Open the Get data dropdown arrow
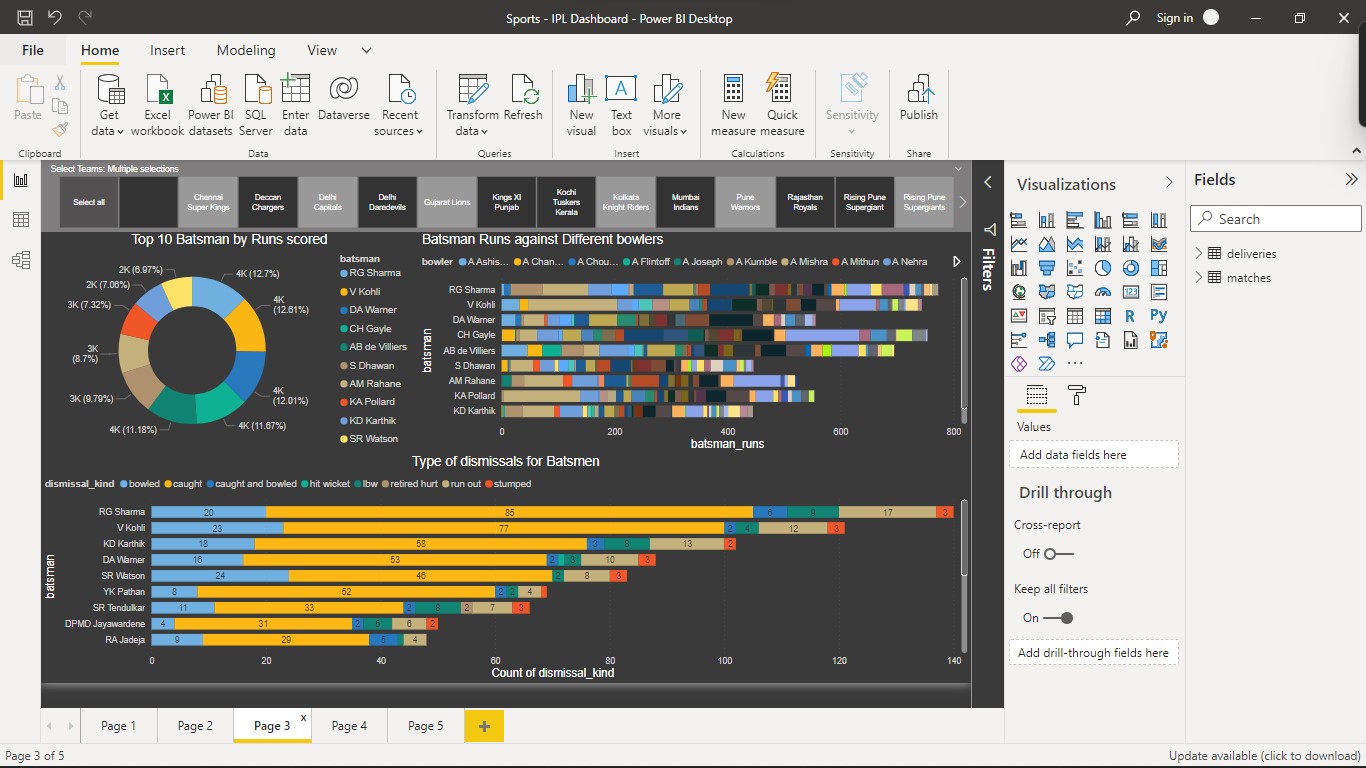This screenshot has width=1366, height=768. 120,132
